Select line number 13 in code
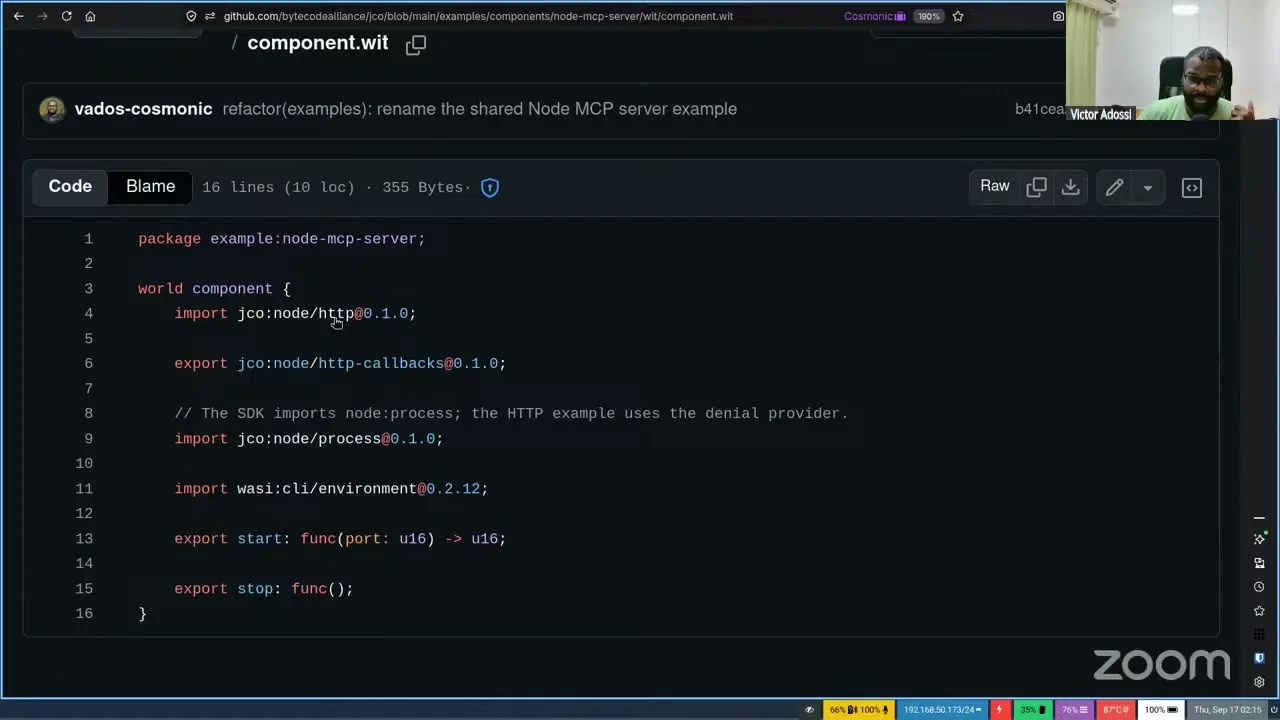The width and height of the screenshot is (1280, 720). [x=84, y=538]
